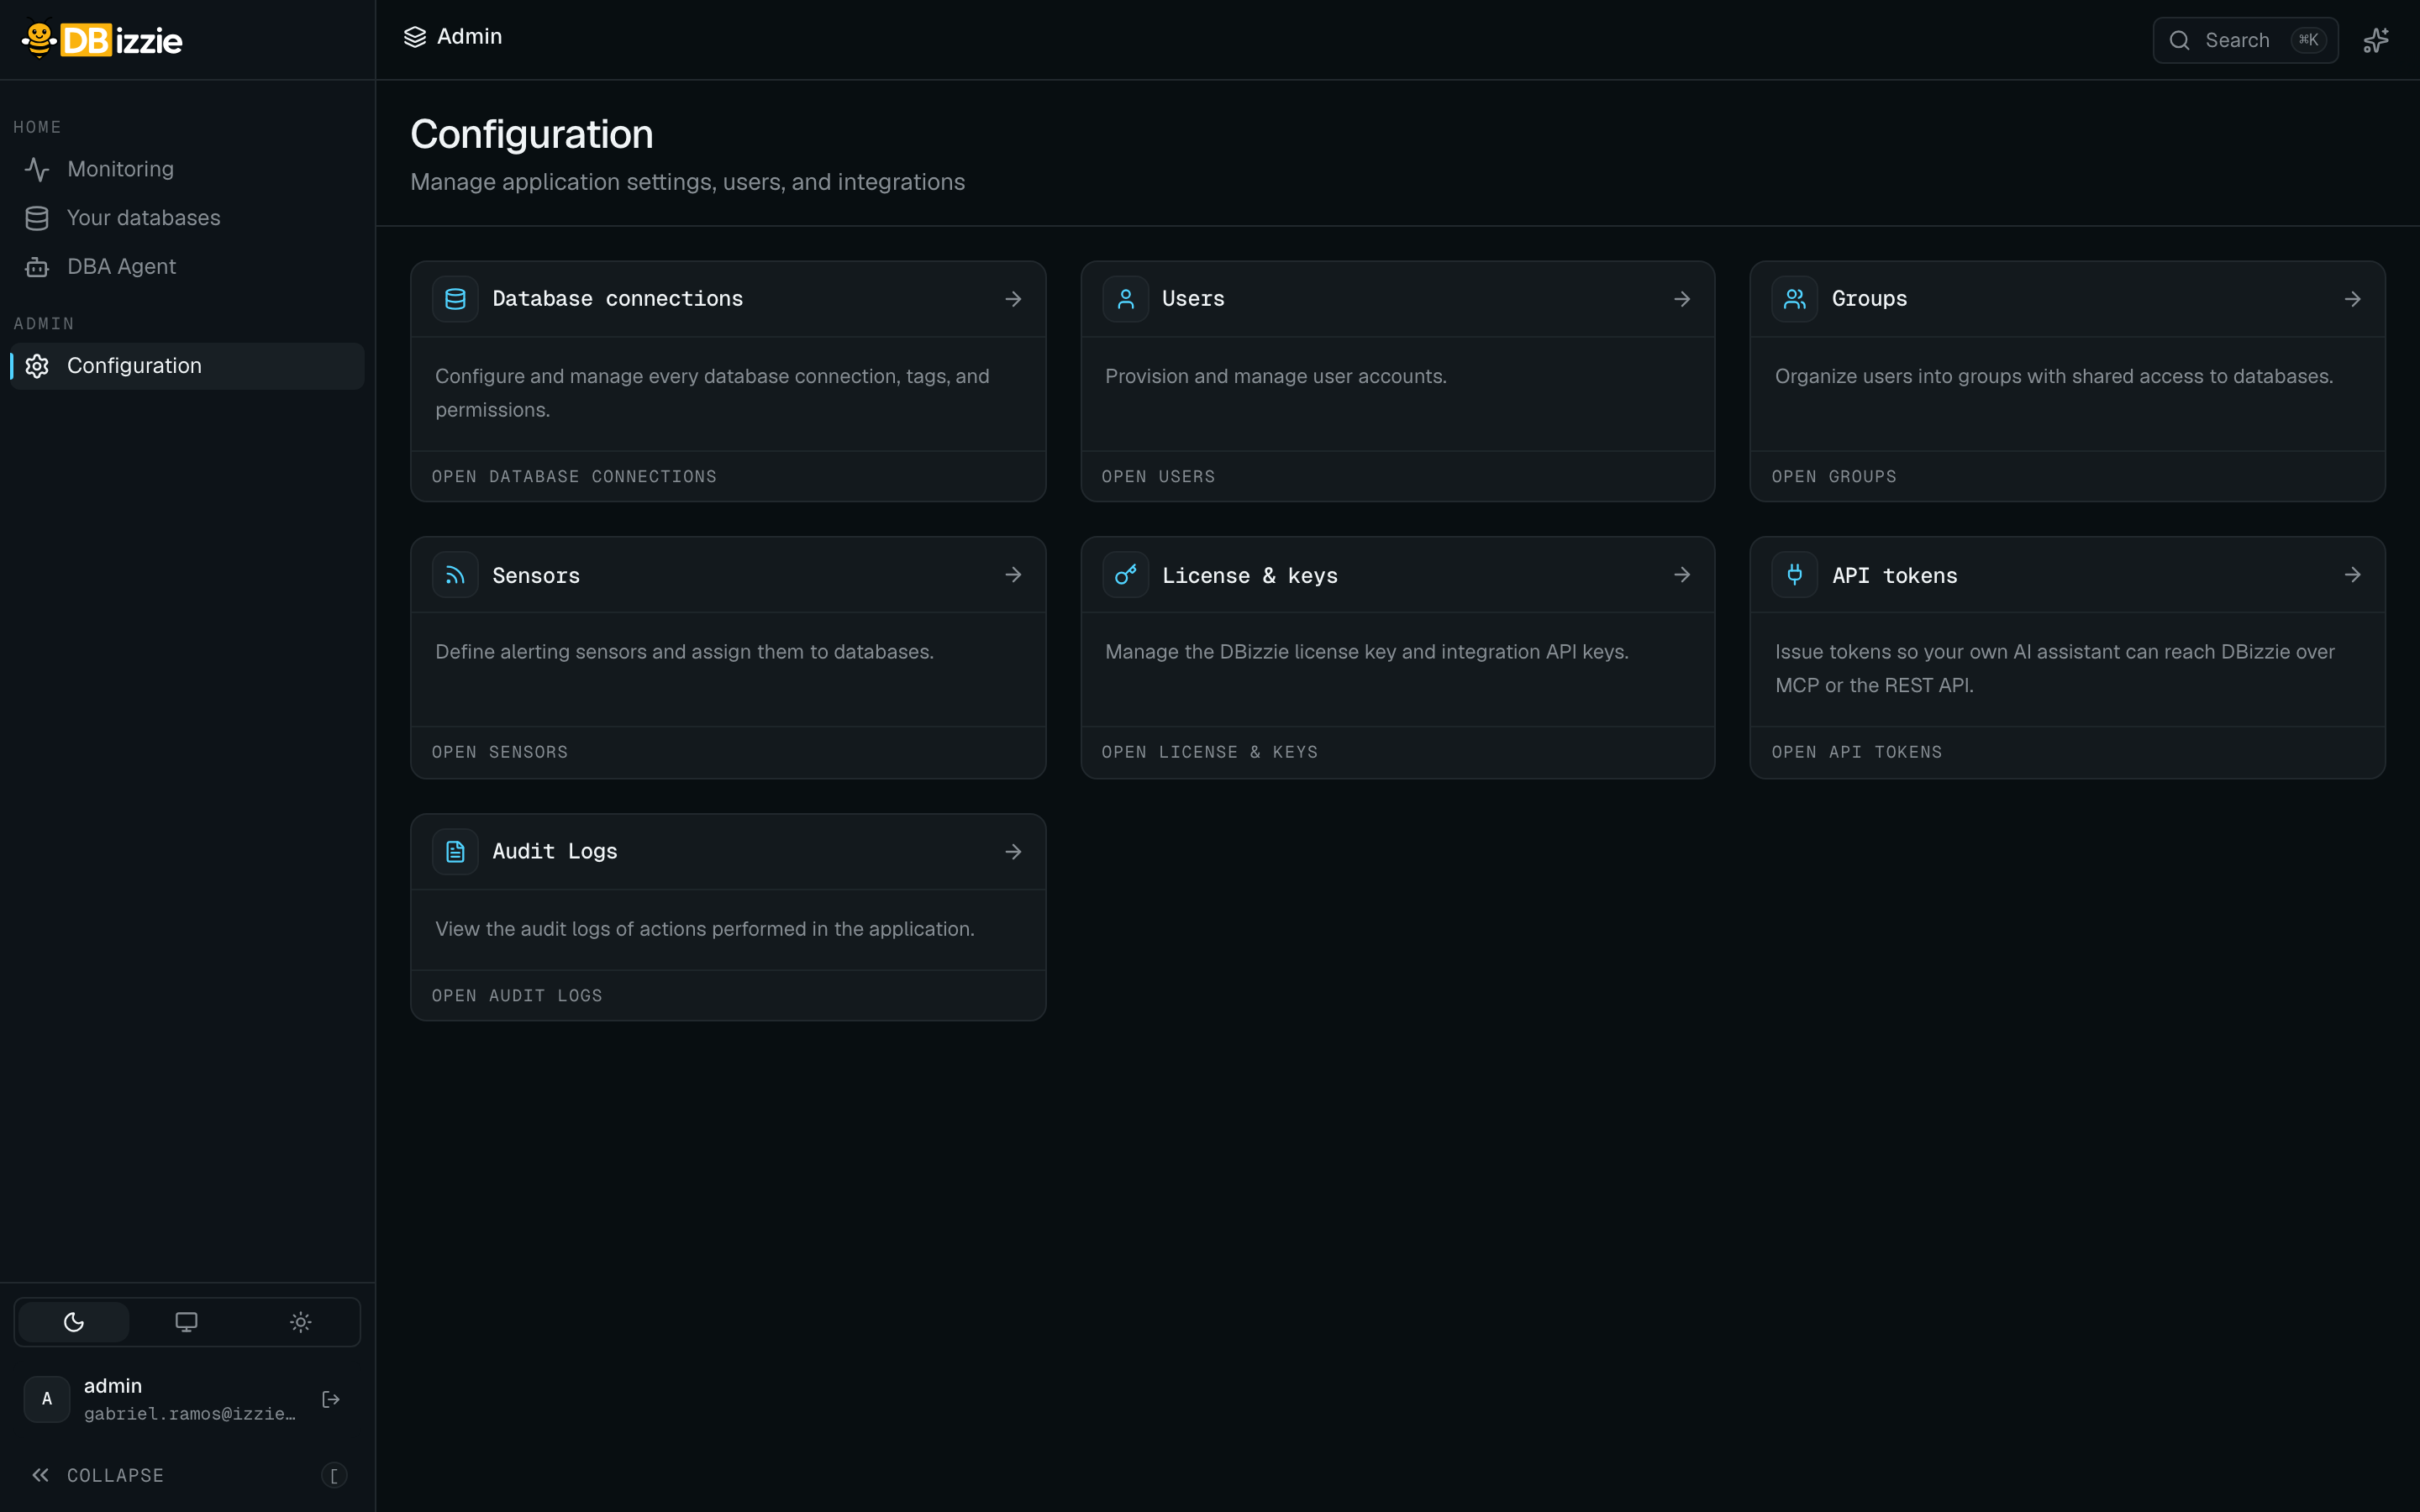2420x1512 pixels.
Task: Open Your databases in the sidebar
Action: pyautogui.click(x=187, y=218)
